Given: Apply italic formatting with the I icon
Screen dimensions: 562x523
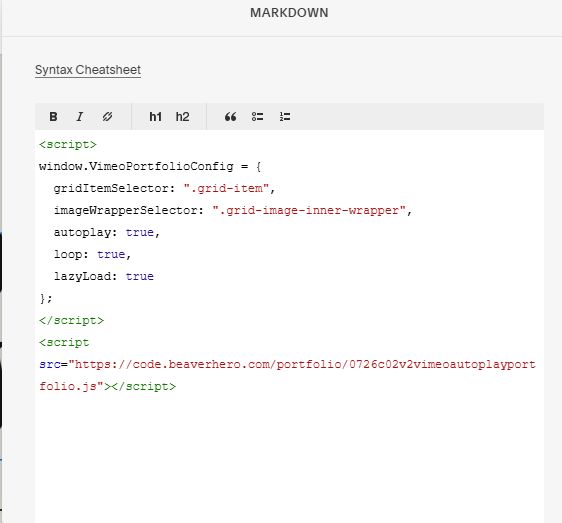Looking at the screenshot, I should tap(80, 117).
